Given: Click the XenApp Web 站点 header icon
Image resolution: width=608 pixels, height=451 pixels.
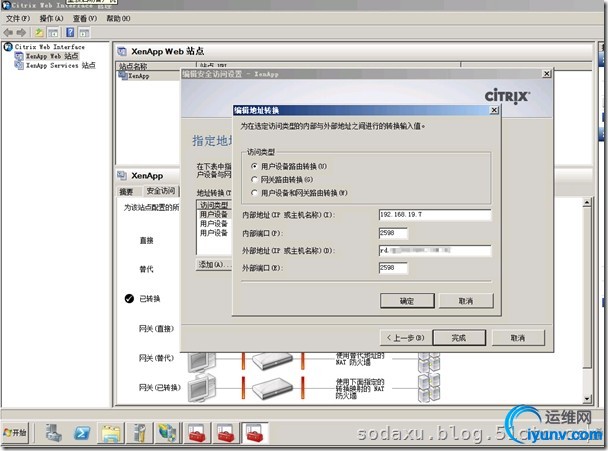Looking at the screenshot, I should (122, 51).
